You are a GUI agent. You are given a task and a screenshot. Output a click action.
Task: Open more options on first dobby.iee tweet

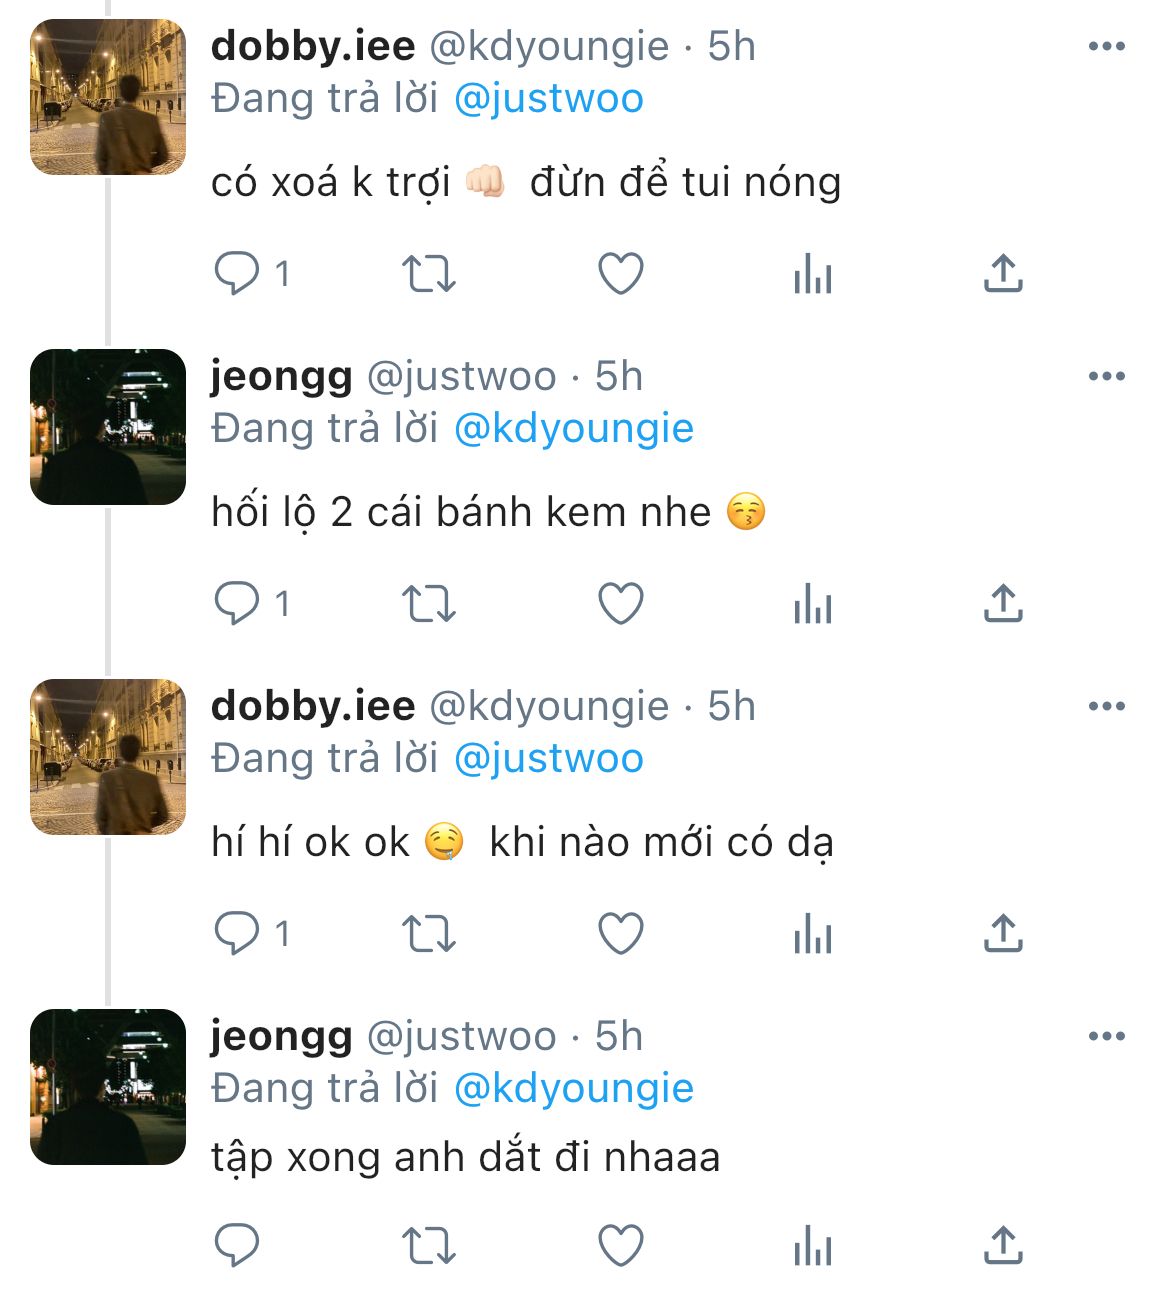pos(1106,47)
